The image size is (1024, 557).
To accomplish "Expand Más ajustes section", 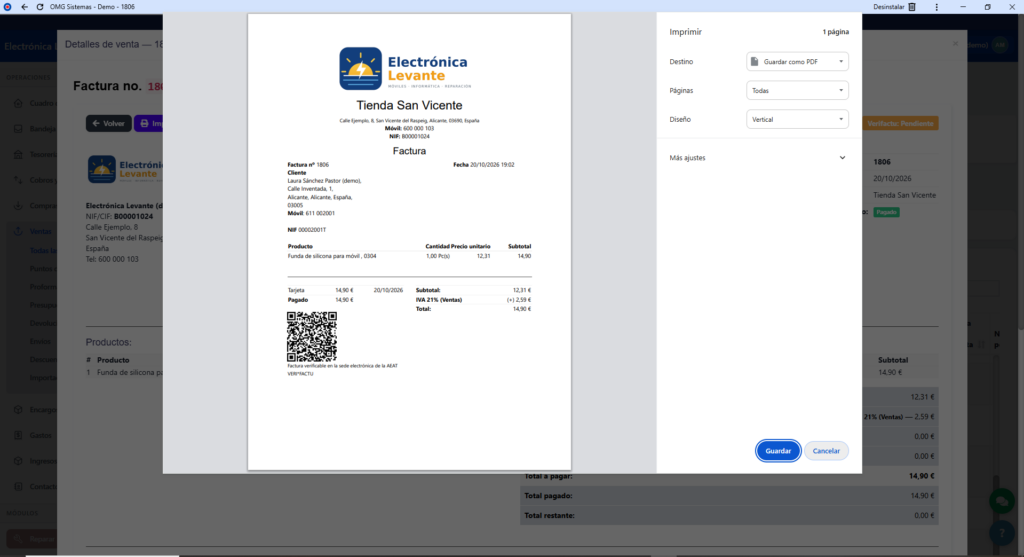I will (x=758, y=157).
